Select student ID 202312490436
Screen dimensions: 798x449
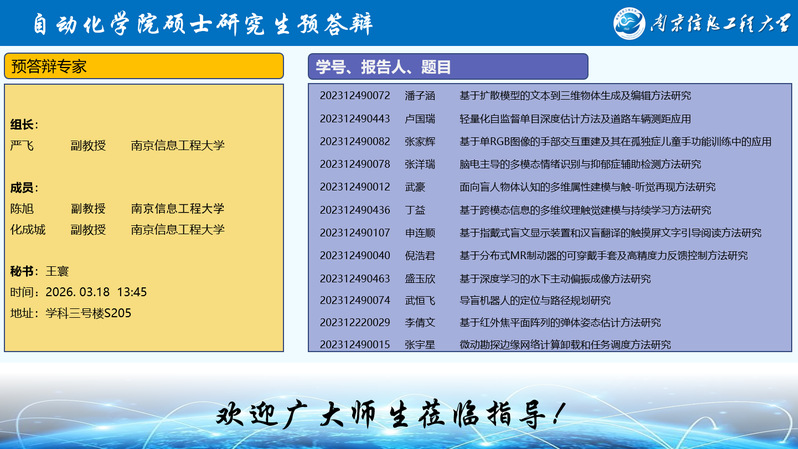(354, 210)
